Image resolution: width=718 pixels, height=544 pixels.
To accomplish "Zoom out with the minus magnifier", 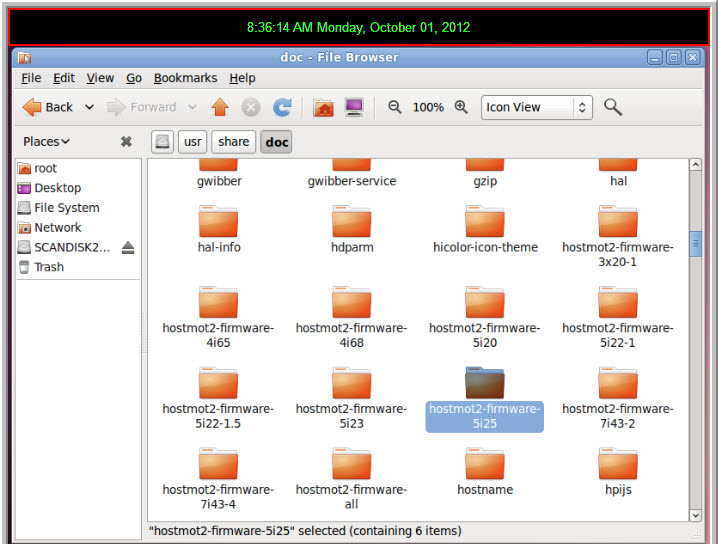I will (394, 107).
